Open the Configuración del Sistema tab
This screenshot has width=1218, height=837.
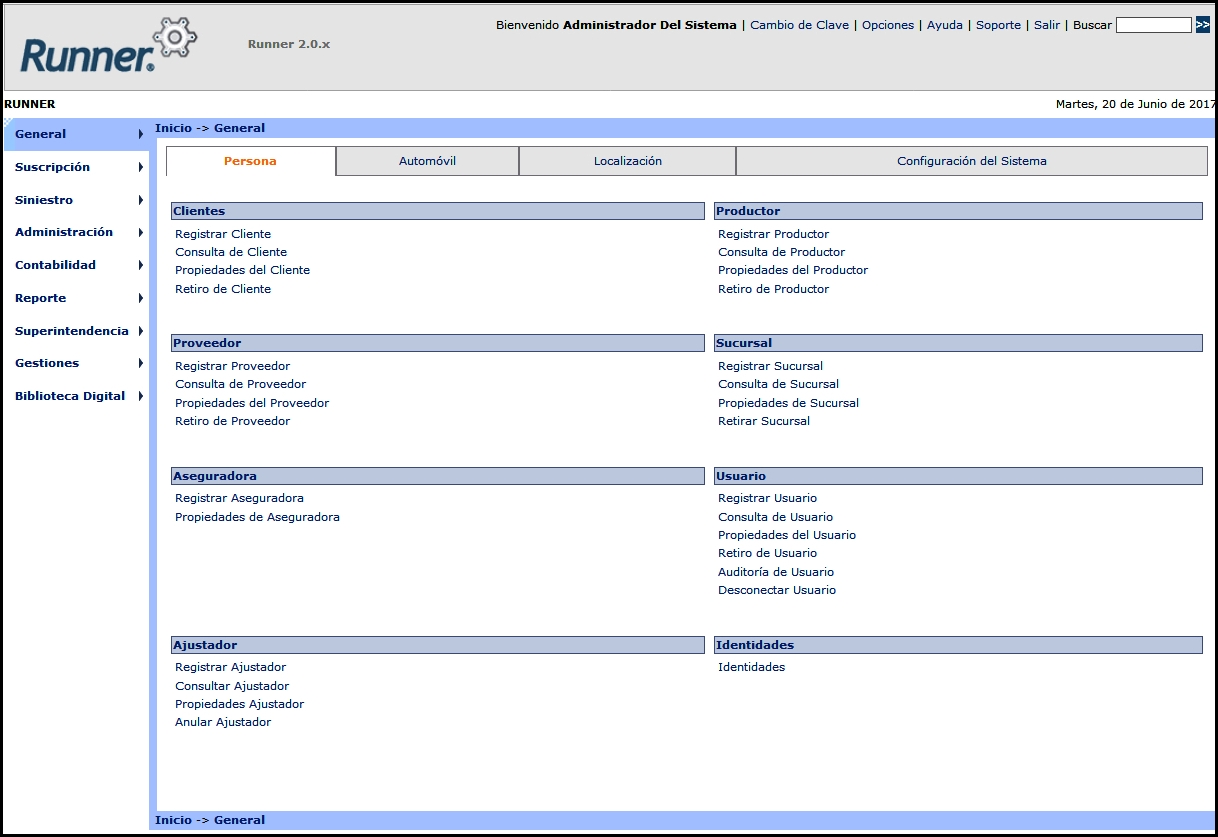pos(972,161)
